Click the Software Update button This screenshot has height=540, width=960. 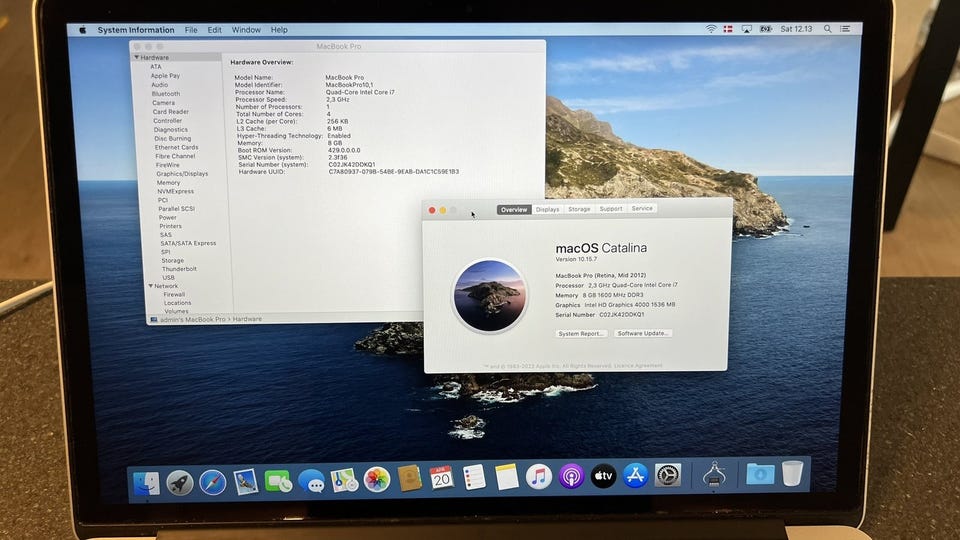coord(643,333)
